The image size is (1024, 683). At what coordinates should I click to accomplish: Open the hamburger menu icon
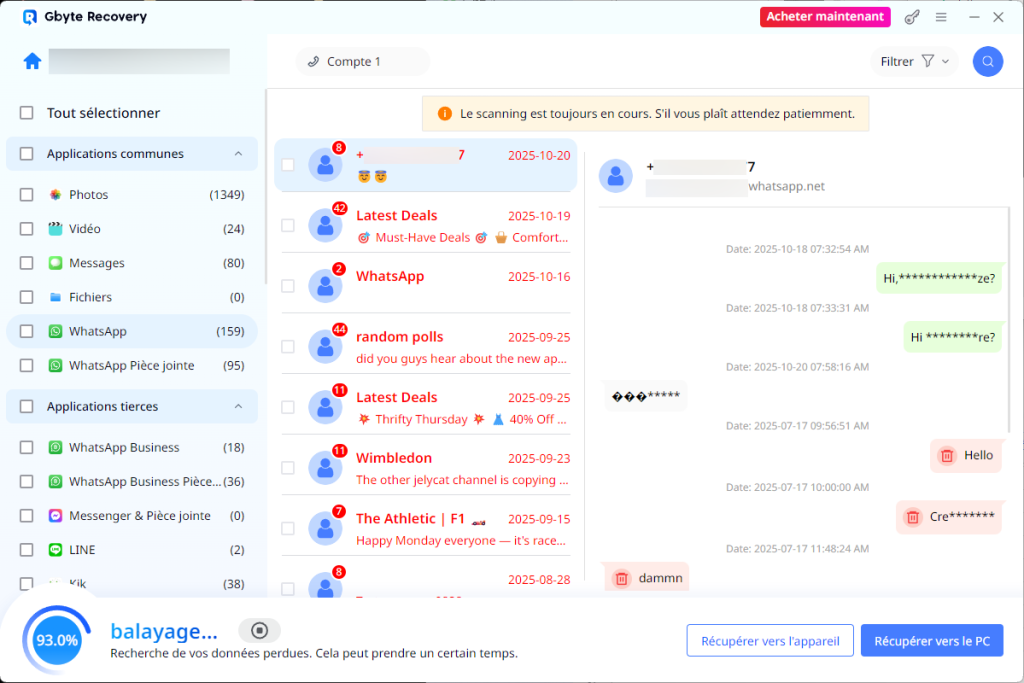coord(941,17)
